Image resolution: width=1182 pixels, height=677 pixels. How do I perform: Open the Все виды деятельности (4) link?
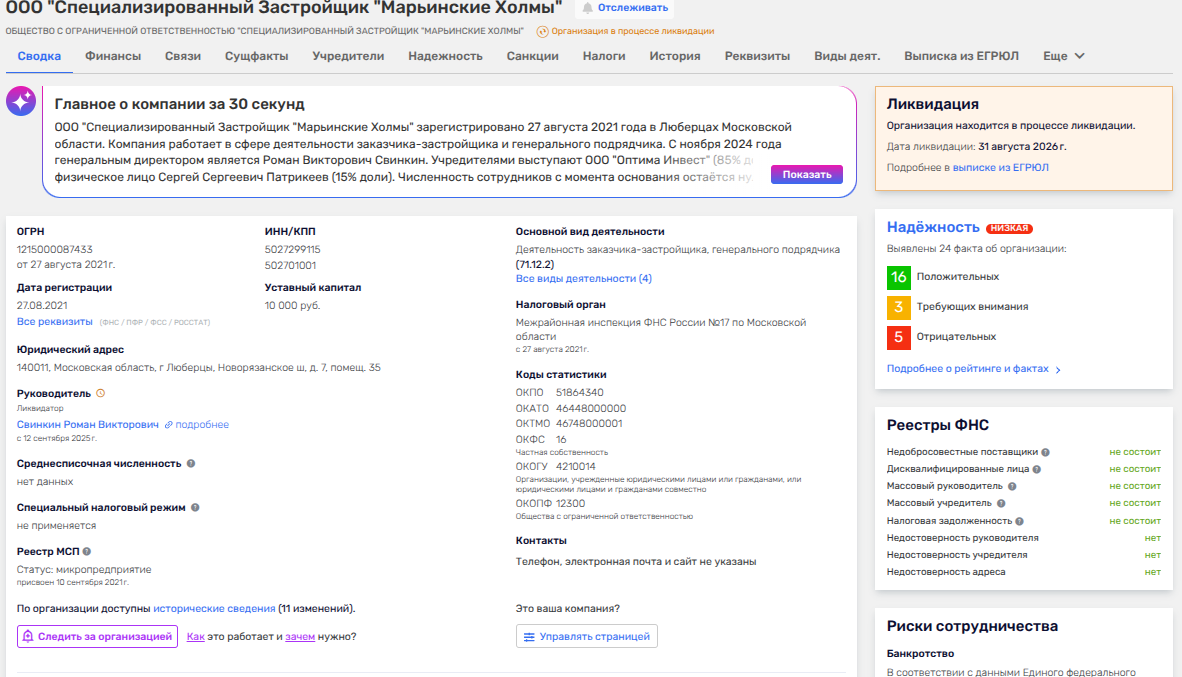583,278
